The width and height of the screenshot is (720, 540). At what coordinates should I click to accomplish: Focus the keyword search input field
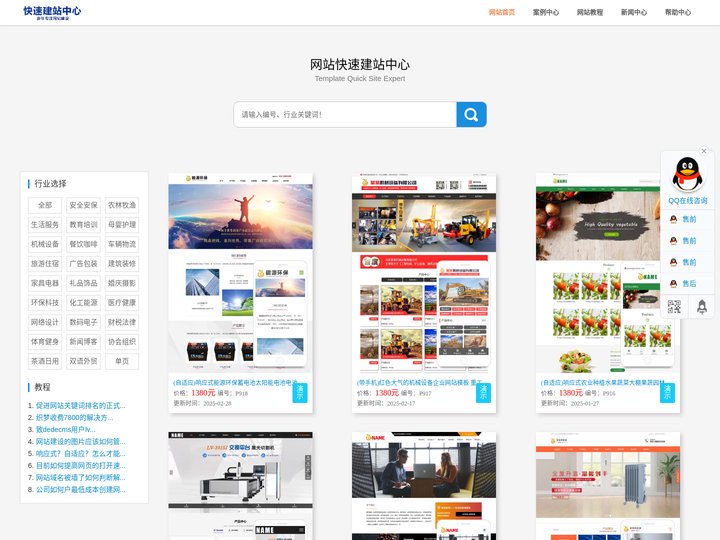[x=345, y=114]
